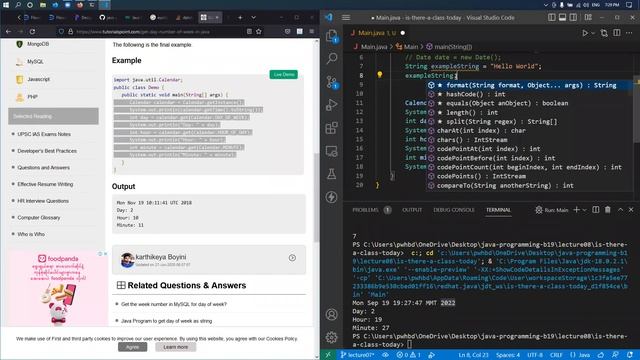640x360 pixels.
Task: Click the Live Demo button on the webpage
Action: tap(284, 74)
